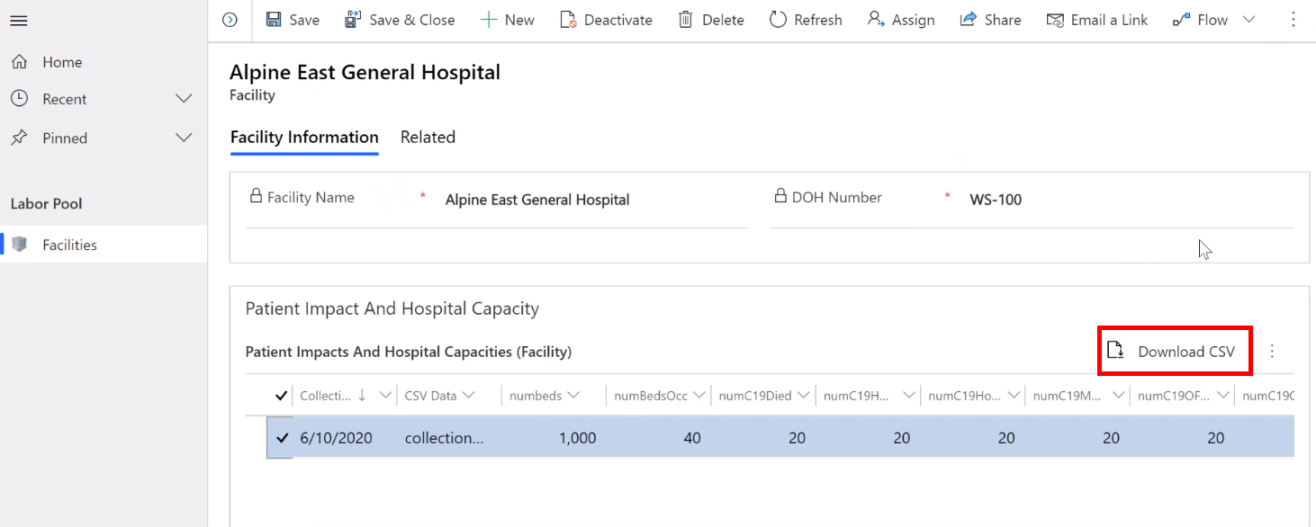This screenshot has width=1316, height=527.
Task: Select Facilities in the Labor Pool navigation
Action: [104, 245]
